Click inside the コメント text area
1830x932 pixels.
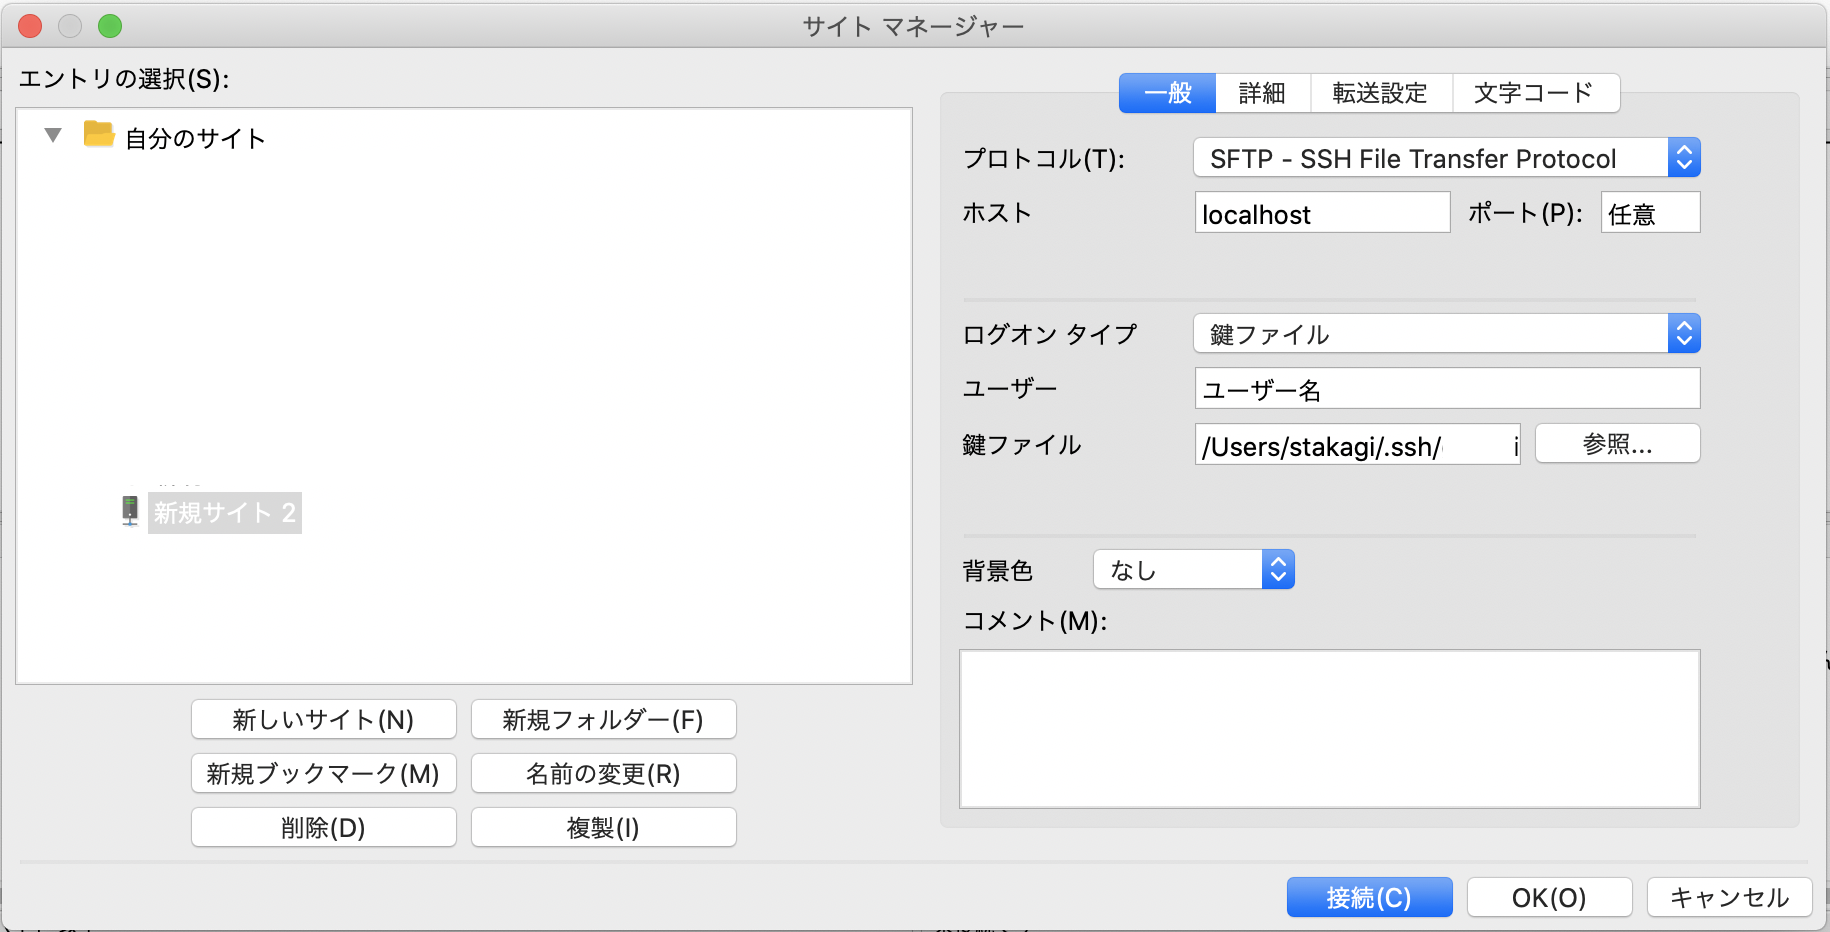(x=1328, y=727)
